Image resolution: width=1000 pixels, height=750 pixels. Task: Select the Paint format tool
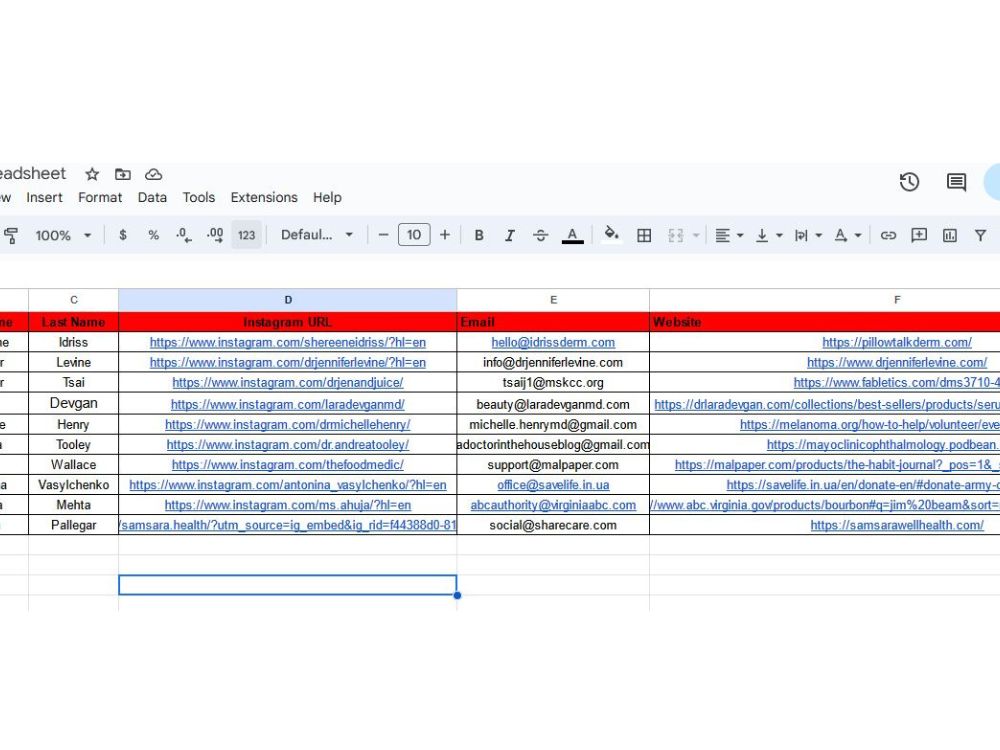click(x=11, y=235)
